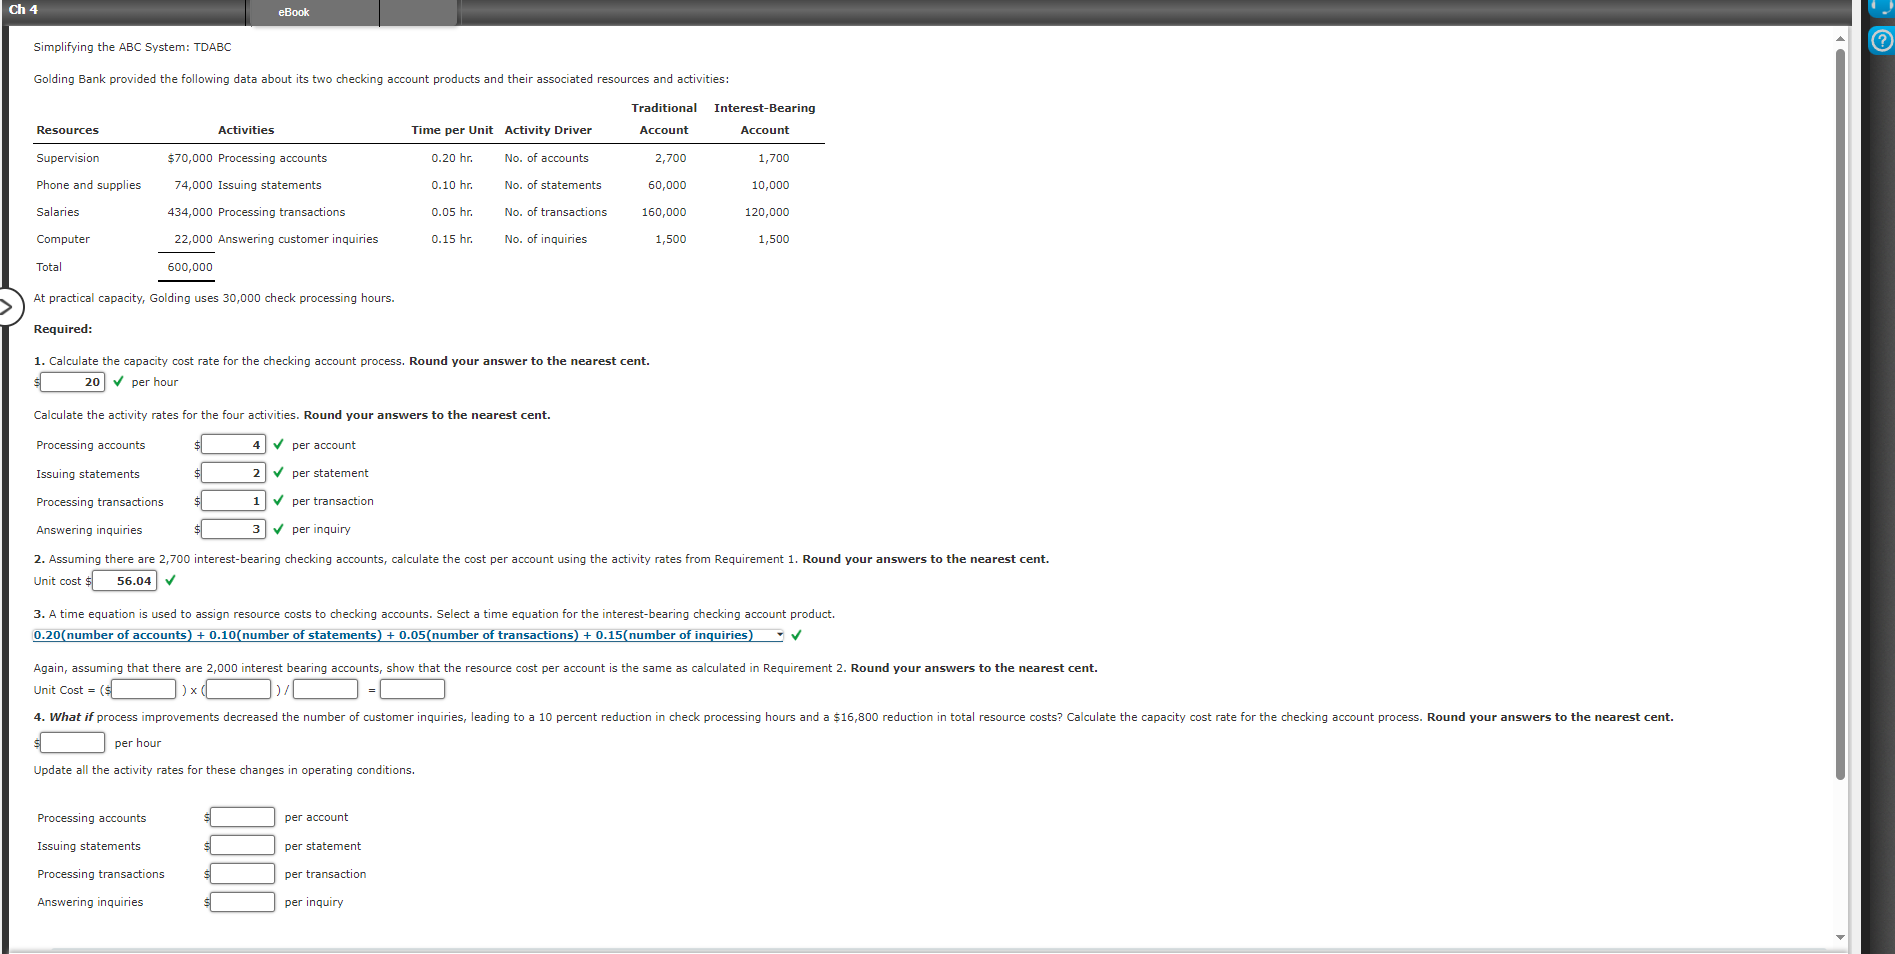This screenshot has height=954, width=1895.
Task: Expand the side panel chevron arrow
Action: click(x=9, y=307)
